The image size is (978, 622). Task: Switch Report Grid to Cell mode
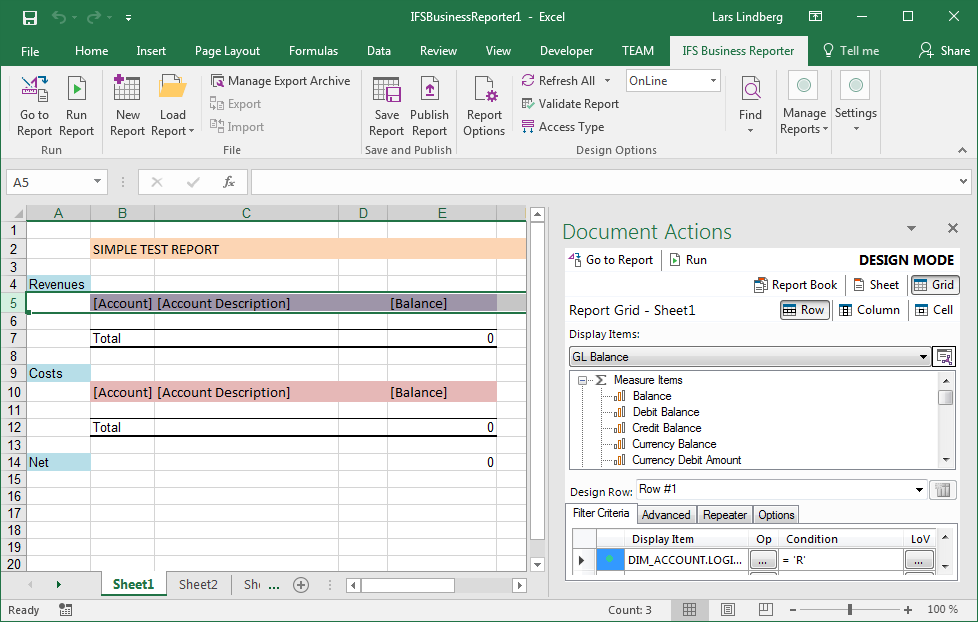point(934,310)
